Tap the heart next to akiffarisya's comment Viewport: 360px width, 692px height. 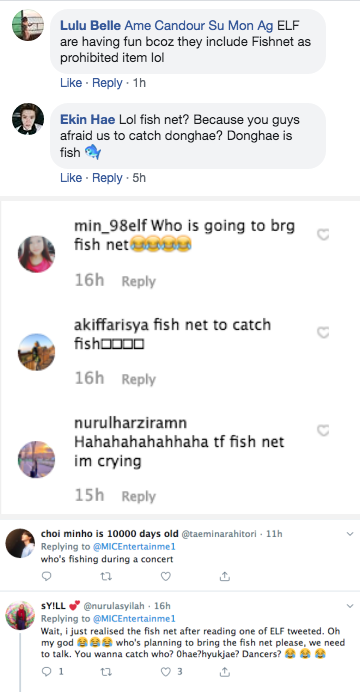pos(323,333)
